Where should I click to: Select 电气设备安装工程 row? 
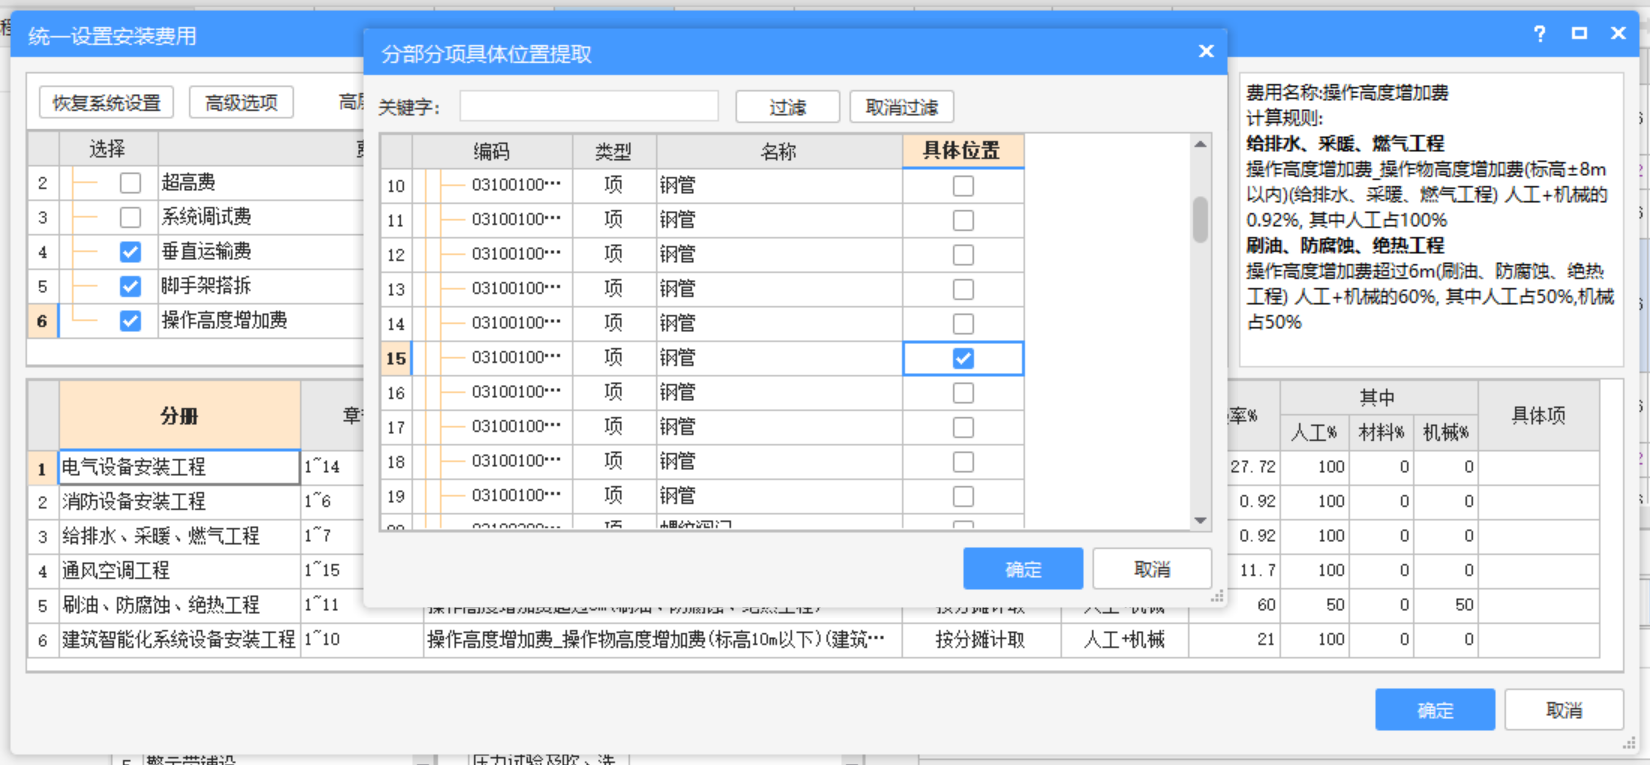point(179,467)
